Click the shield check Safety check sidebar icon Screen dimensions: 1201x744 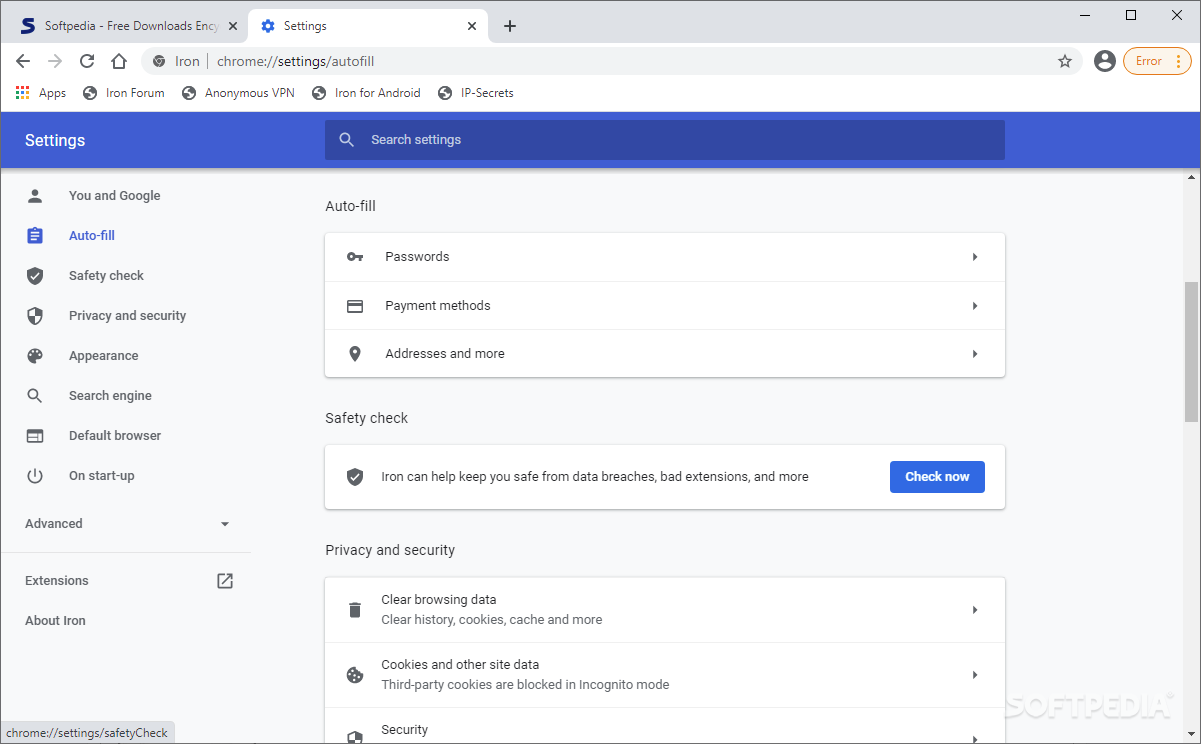35,276
